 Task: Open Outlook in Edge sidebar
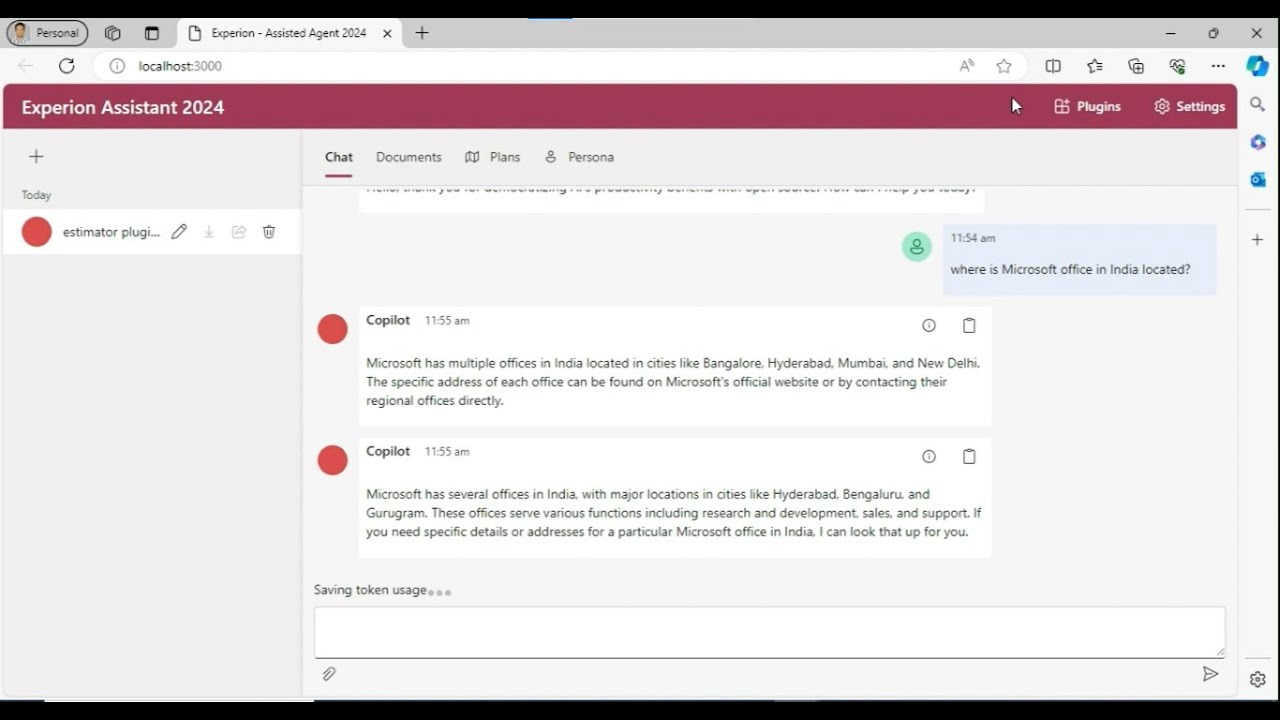click(x=1258, y=179)
